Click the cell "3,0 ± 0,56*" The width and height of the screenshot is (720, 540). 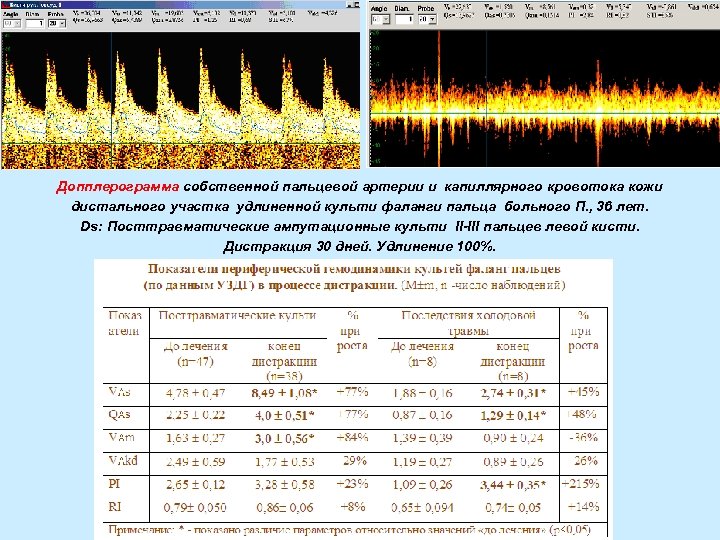(x=285, y=439)
